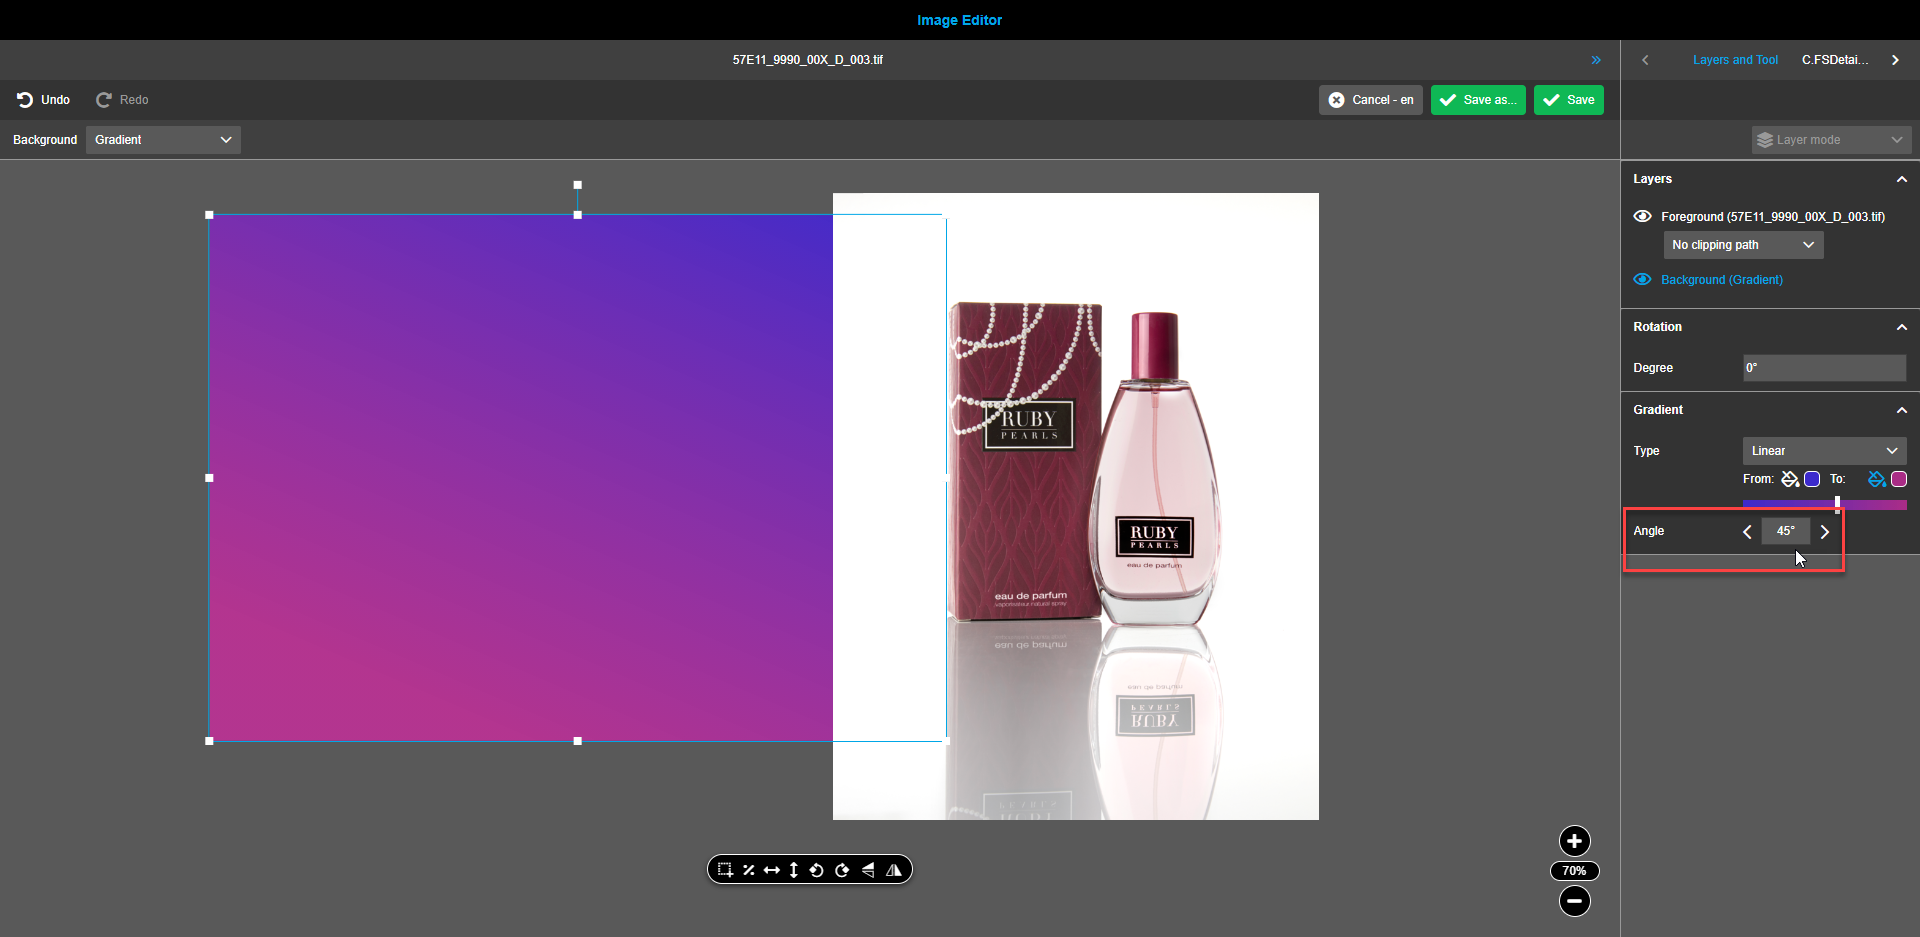Open the Resize by percentage tool

tap(748, 869)
